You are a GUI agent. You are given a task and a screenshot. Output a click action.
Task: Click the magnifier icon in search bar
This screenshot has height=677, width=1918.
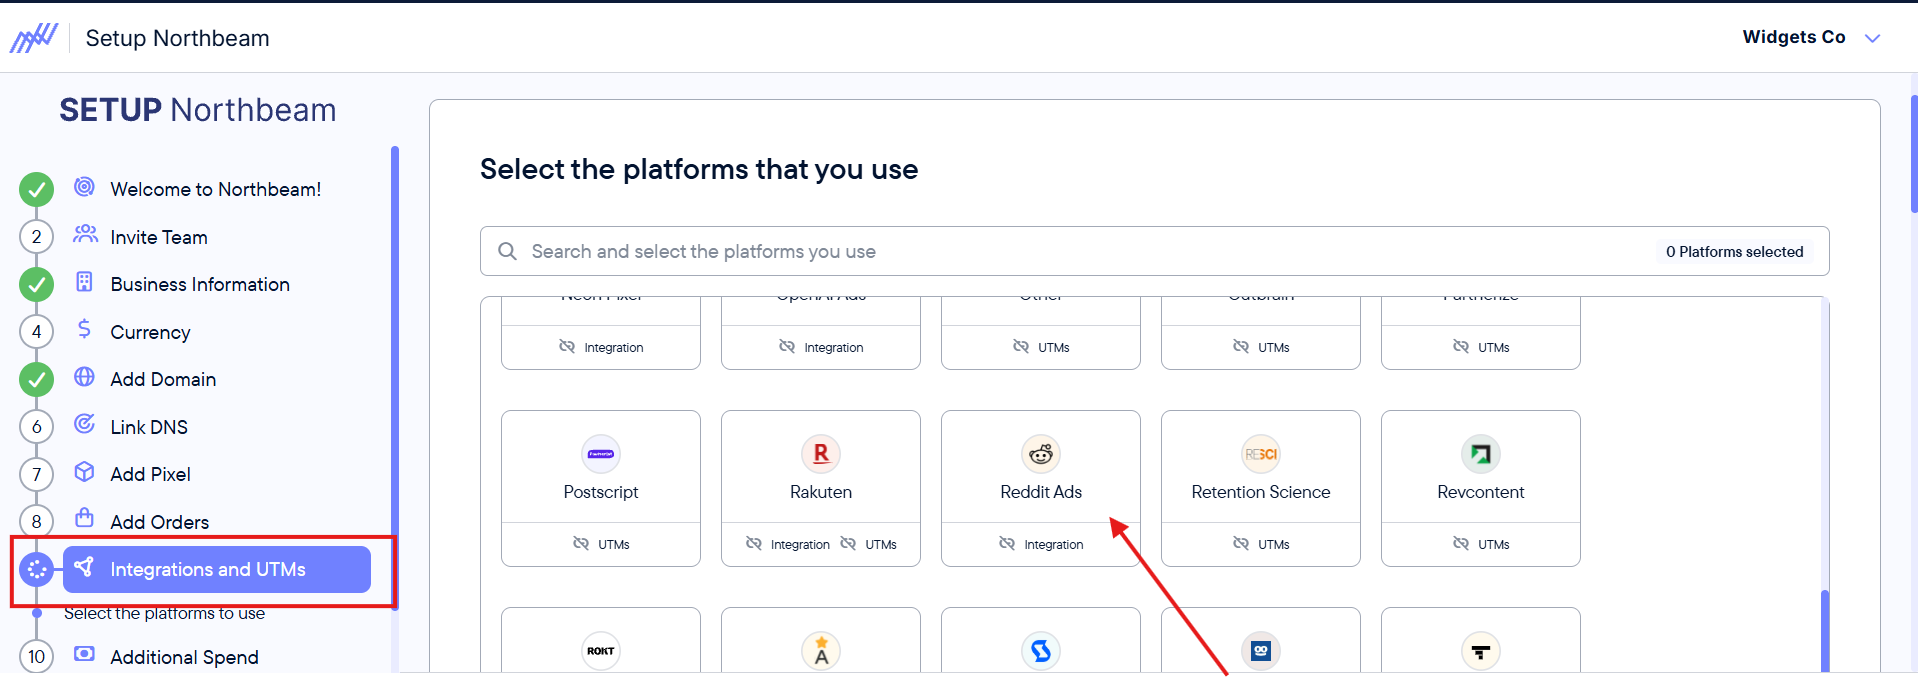click(508, 251)
